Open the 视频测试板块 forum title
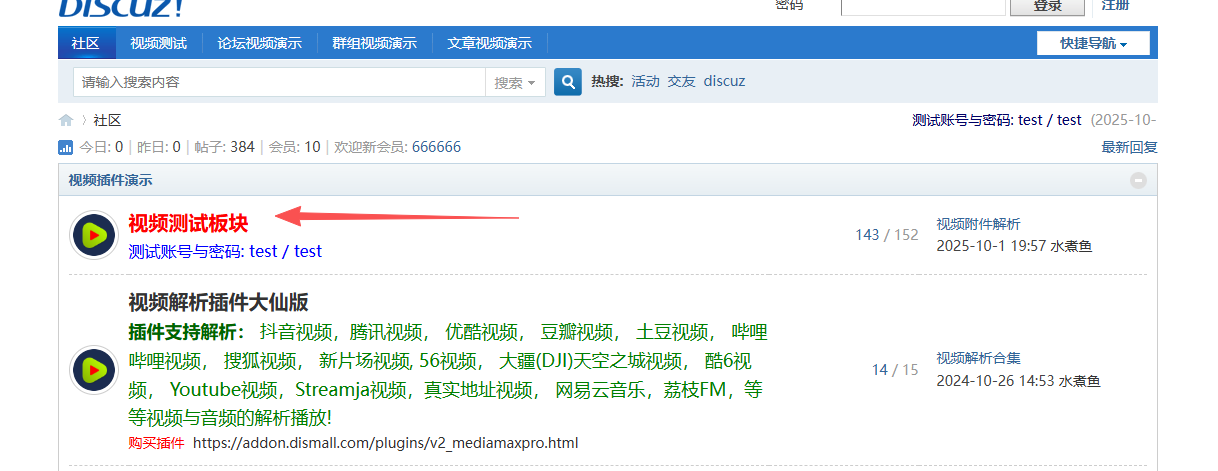Image resolution: width=1218 pixels, height=471 pixels. (x=188, y=223)
